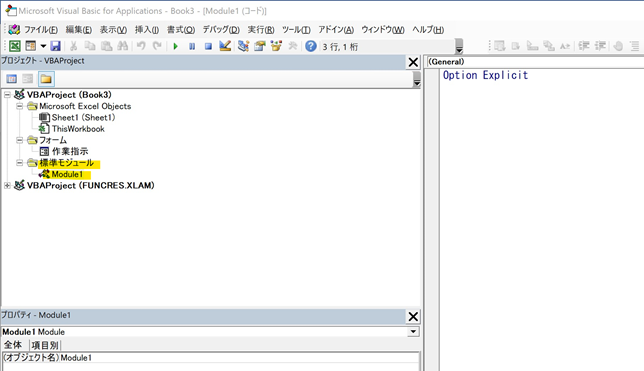Image resolution: width=644 pixels, height=371 pixels.
Task: Click the View Object icon in project pane
Action: (x=28, y=79)
